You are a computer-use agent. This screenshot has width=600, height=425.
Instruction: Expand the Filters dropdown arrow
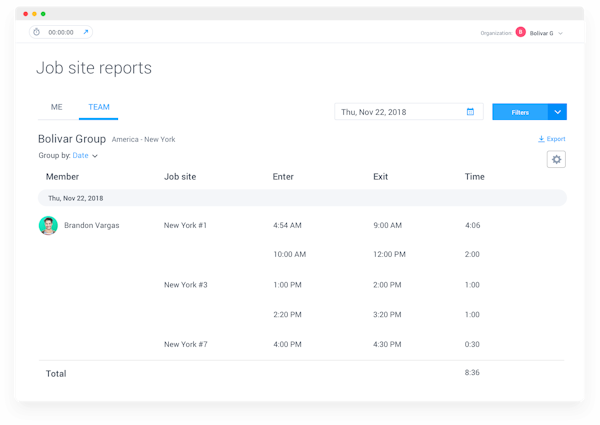pos(557,112)
